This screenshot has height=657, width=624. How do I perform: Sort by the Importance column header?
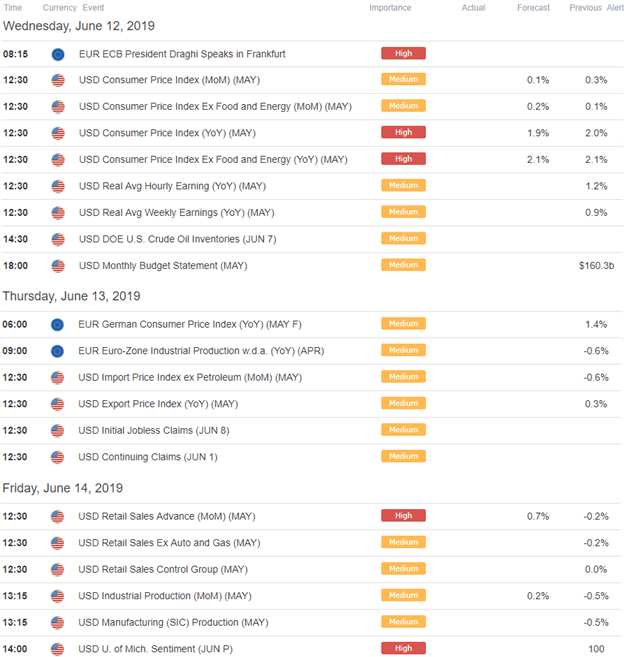coord(390,8)
